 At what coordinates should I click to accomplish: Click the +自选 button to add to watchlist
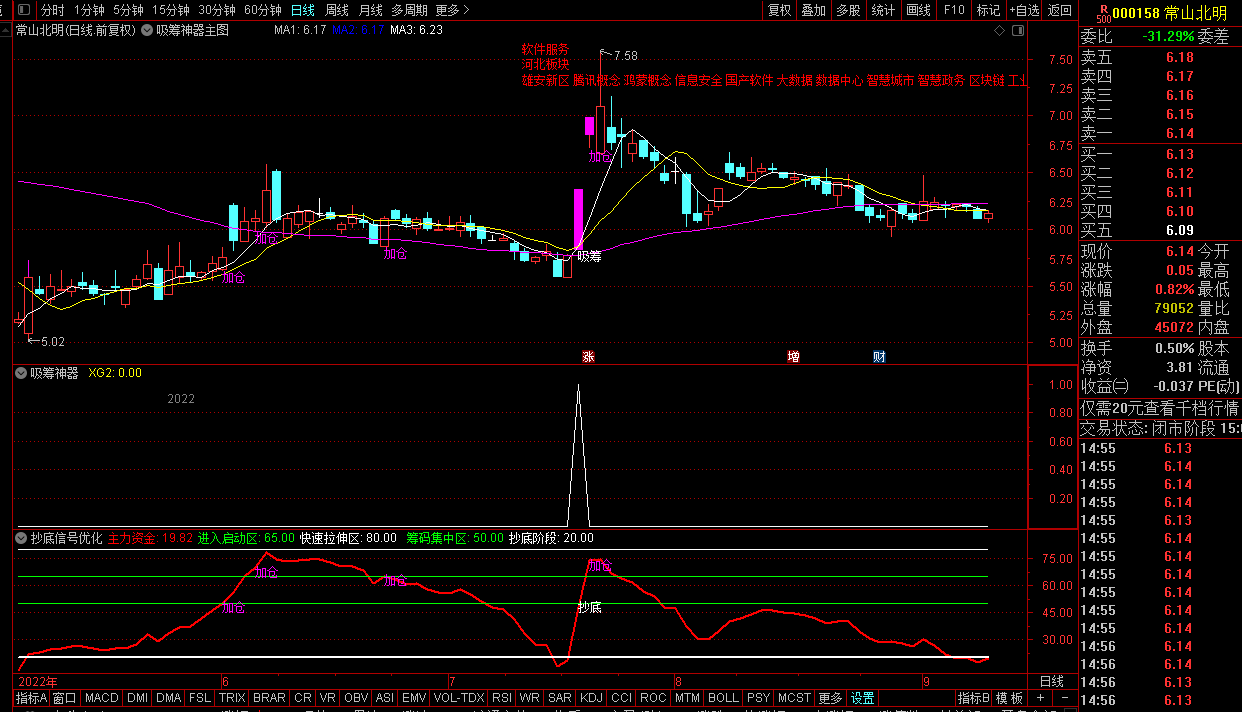click(1024, 10)
